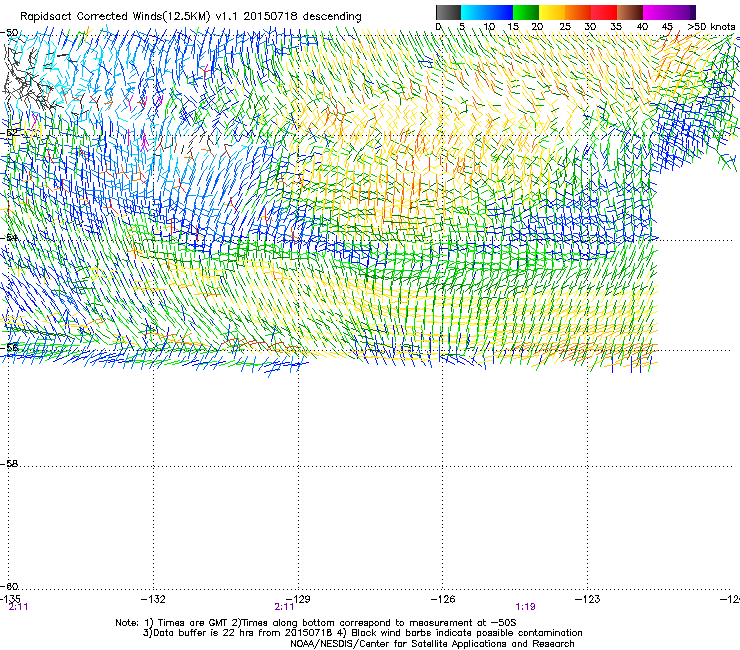The height and width of the screenshot is (650, 740).
Task: Click the '-58' latitude label
Action: tap(9, 464)
